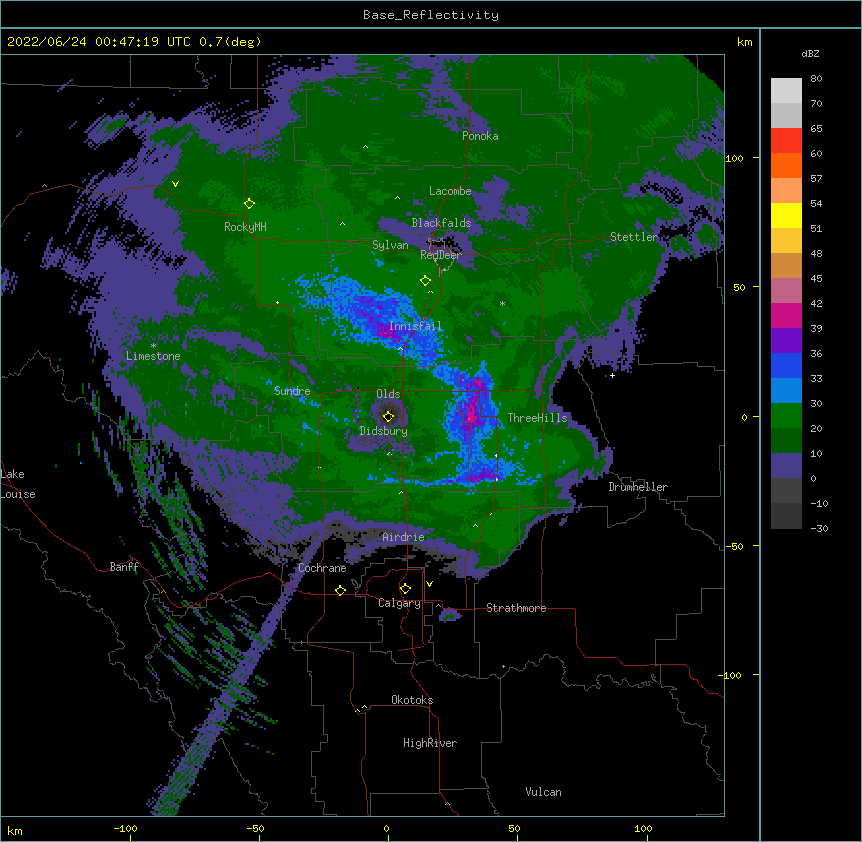Click the Blackfalds city label
This screenshot has height=842, width=862.
click(441, 223)
